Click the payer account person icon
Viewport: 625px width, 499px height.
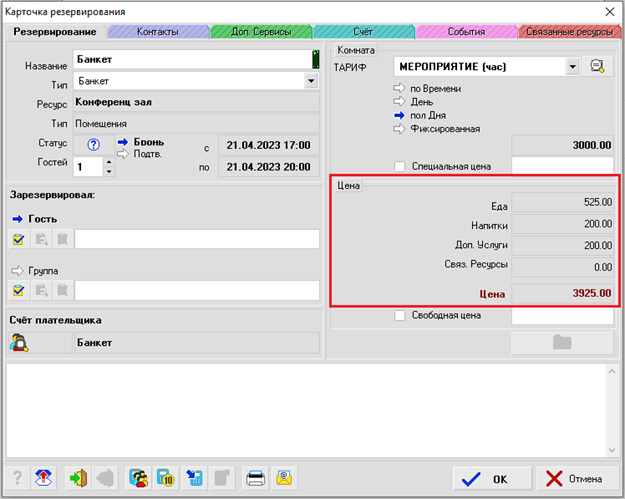[x=19, y=343]
